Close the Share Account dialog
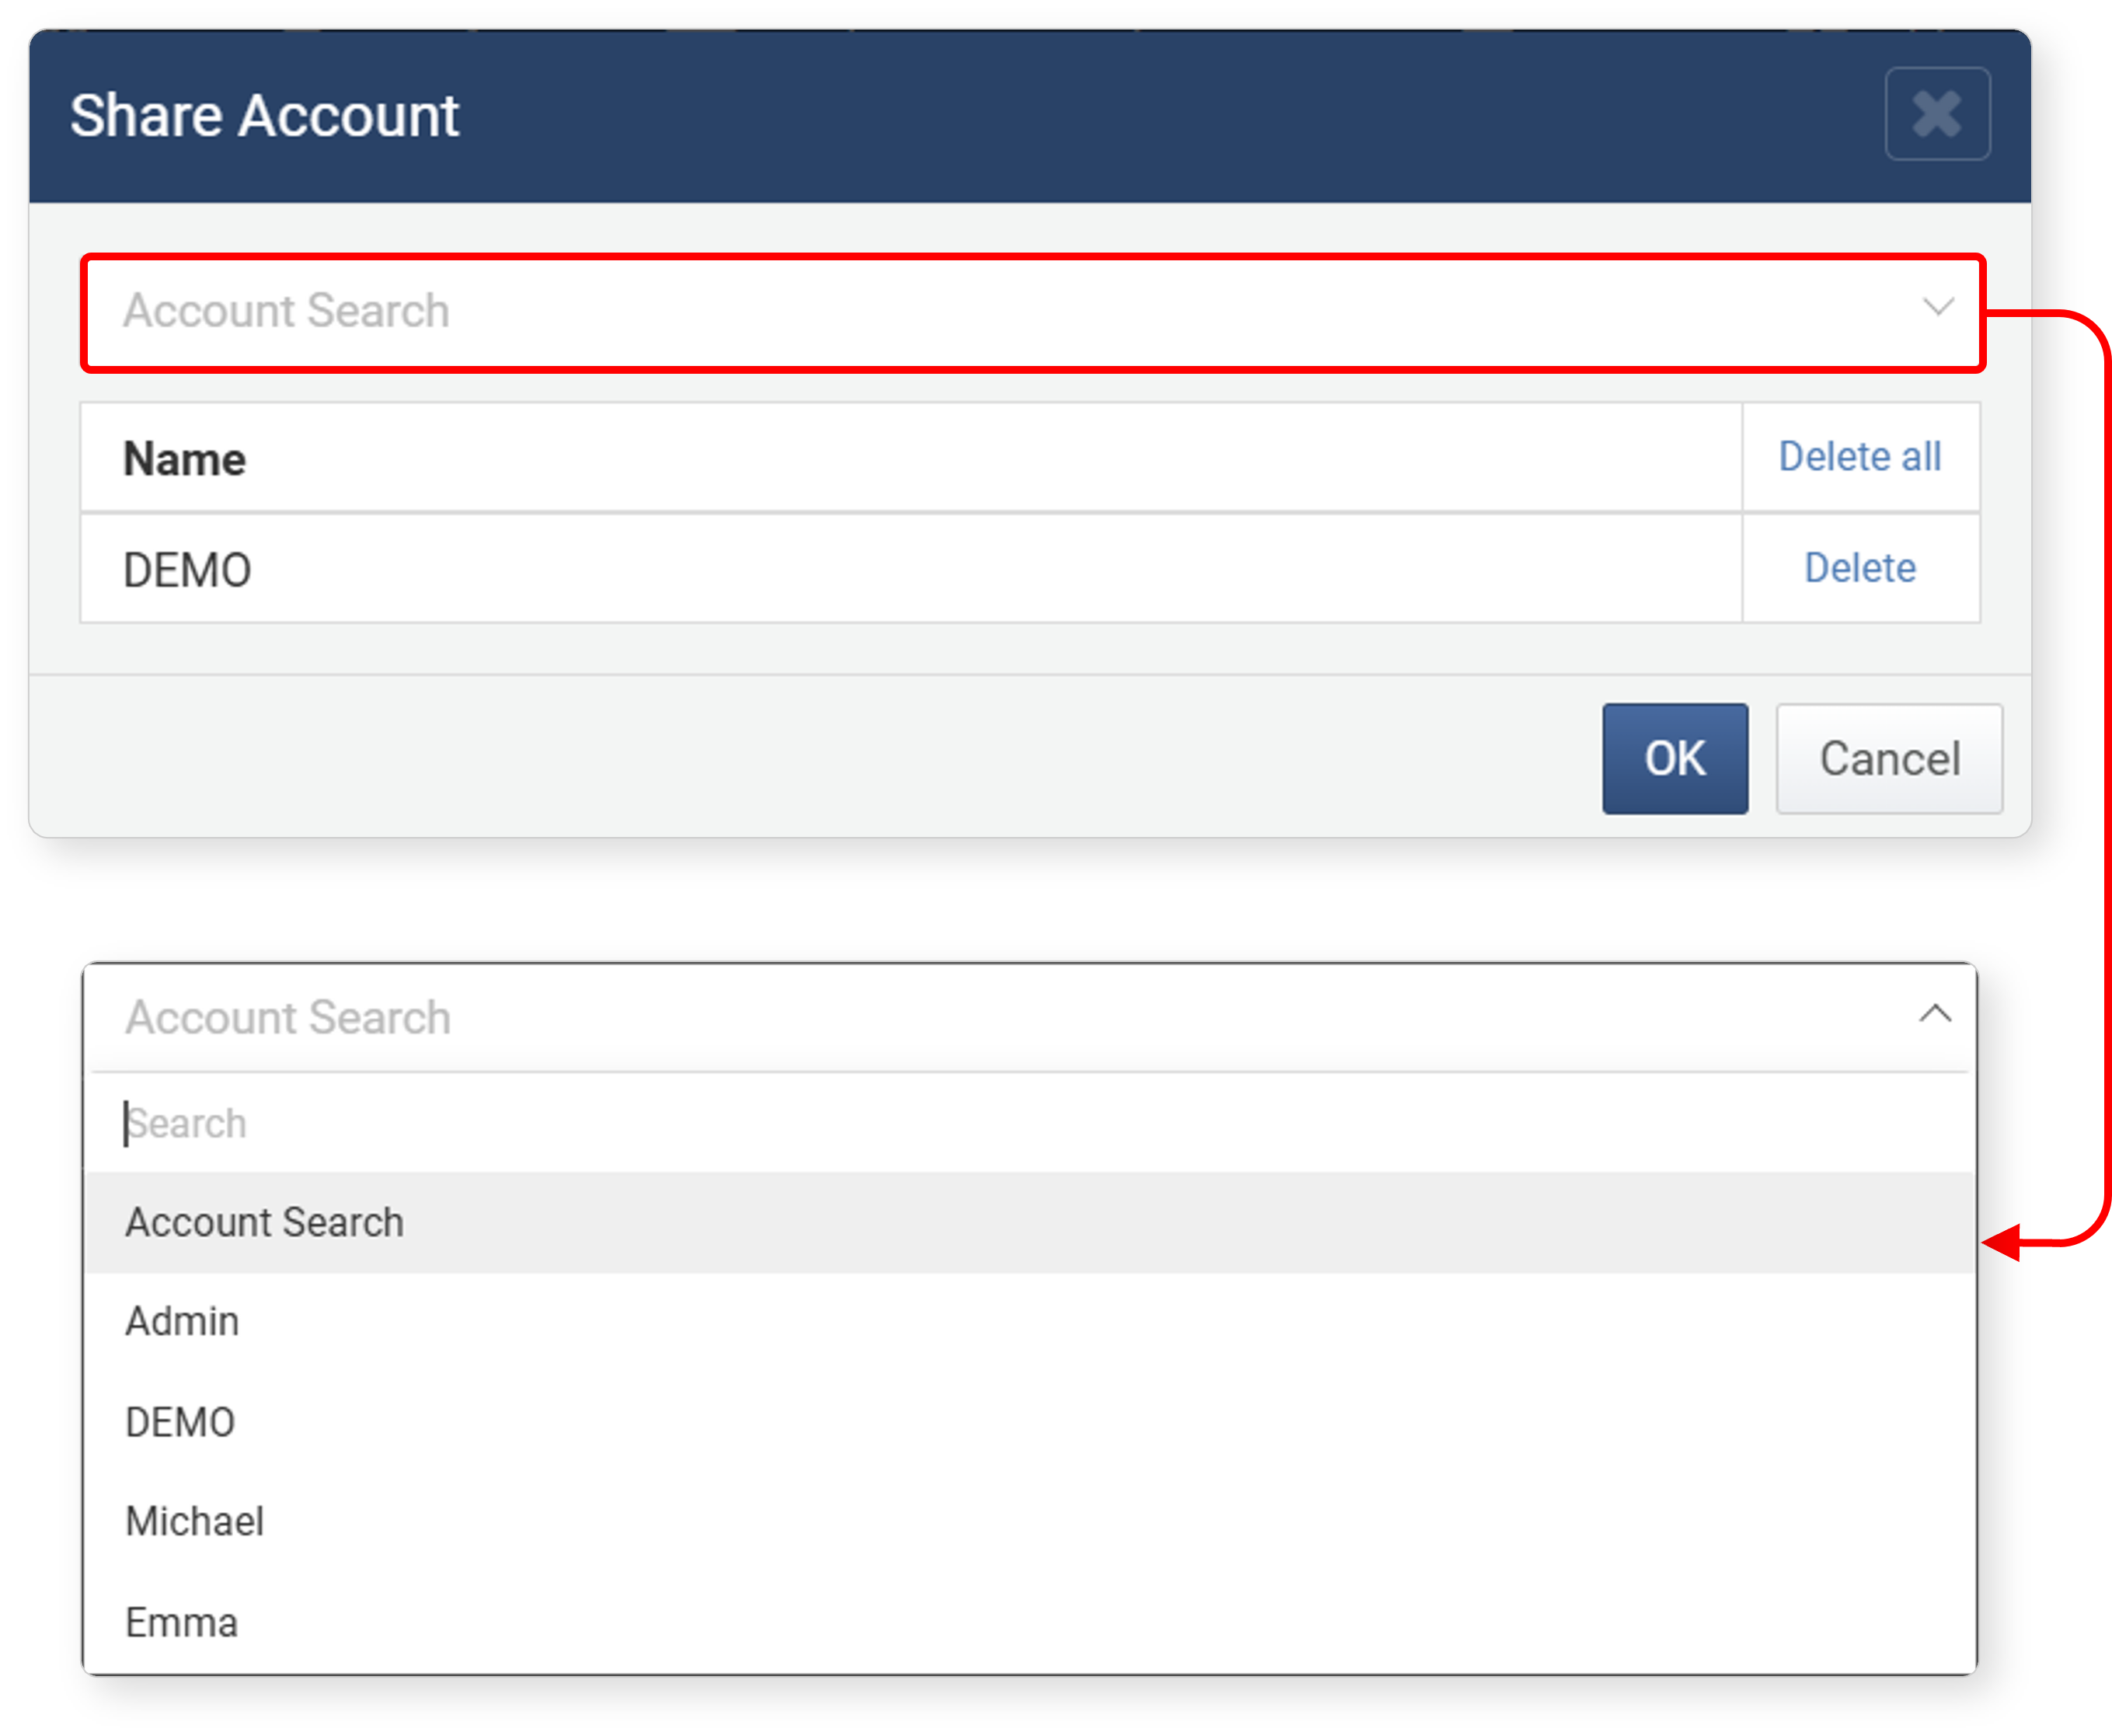 pos(1936,113)
